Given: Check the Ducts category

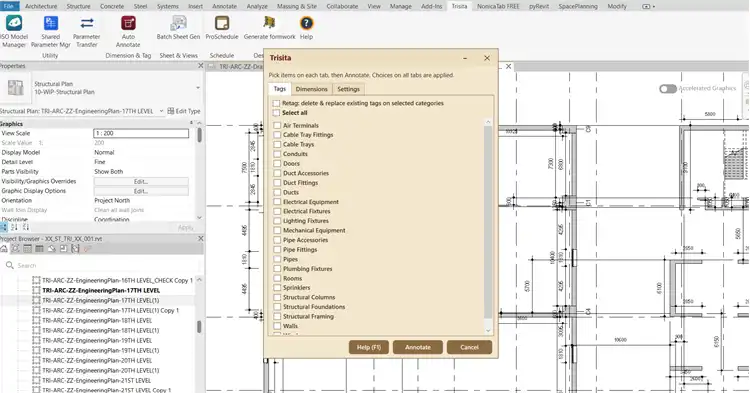Looking at the screenshot, I should [277, 192].
